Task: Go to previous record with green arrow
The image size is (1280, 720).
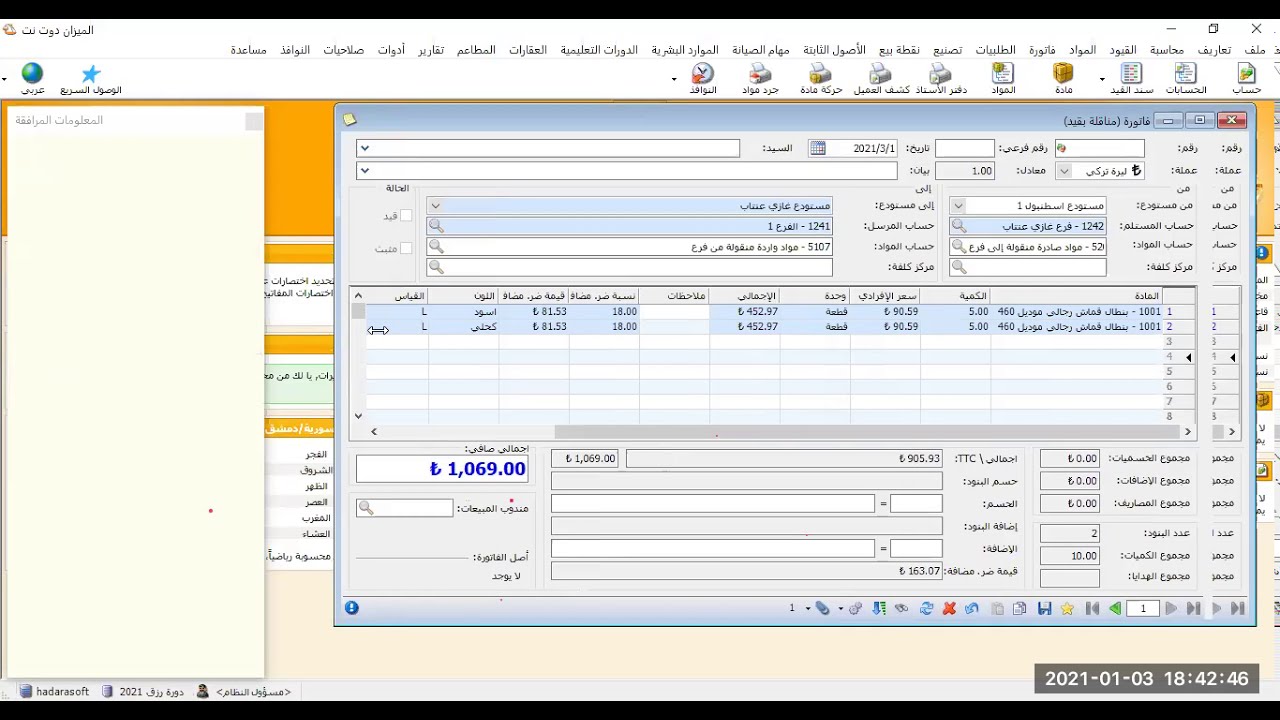Action: (x=1115, y=608)
